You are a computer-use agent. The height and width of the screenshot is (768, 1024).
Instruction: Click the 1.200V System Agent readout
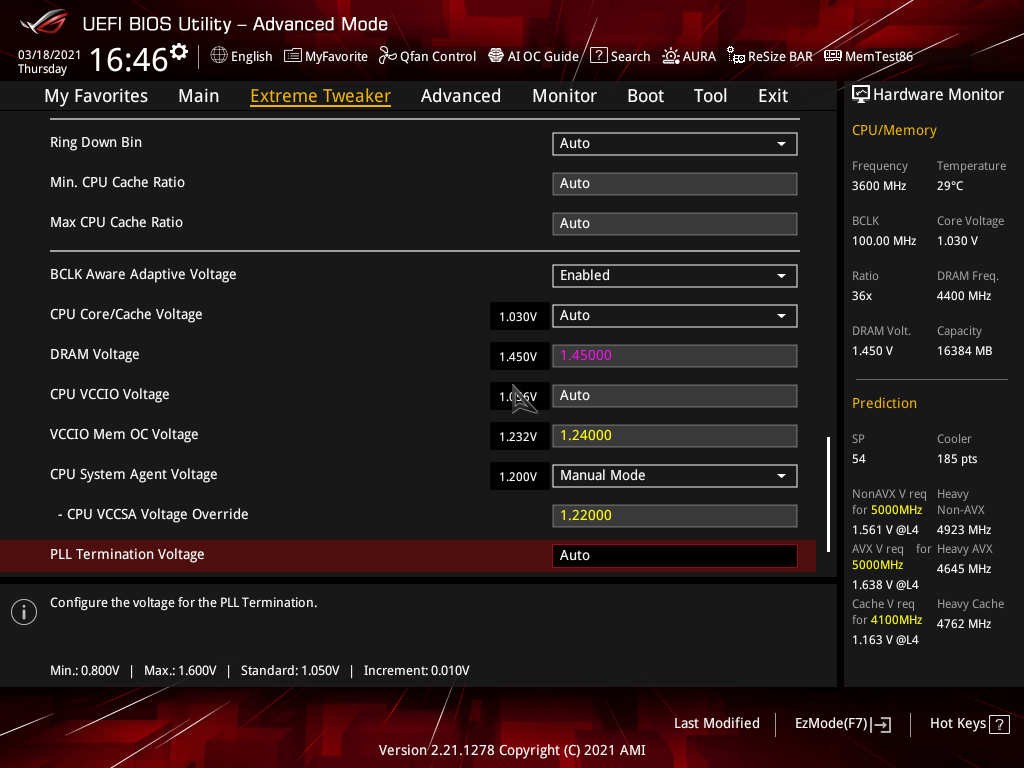pyautogui.click(x=519, y=477)
